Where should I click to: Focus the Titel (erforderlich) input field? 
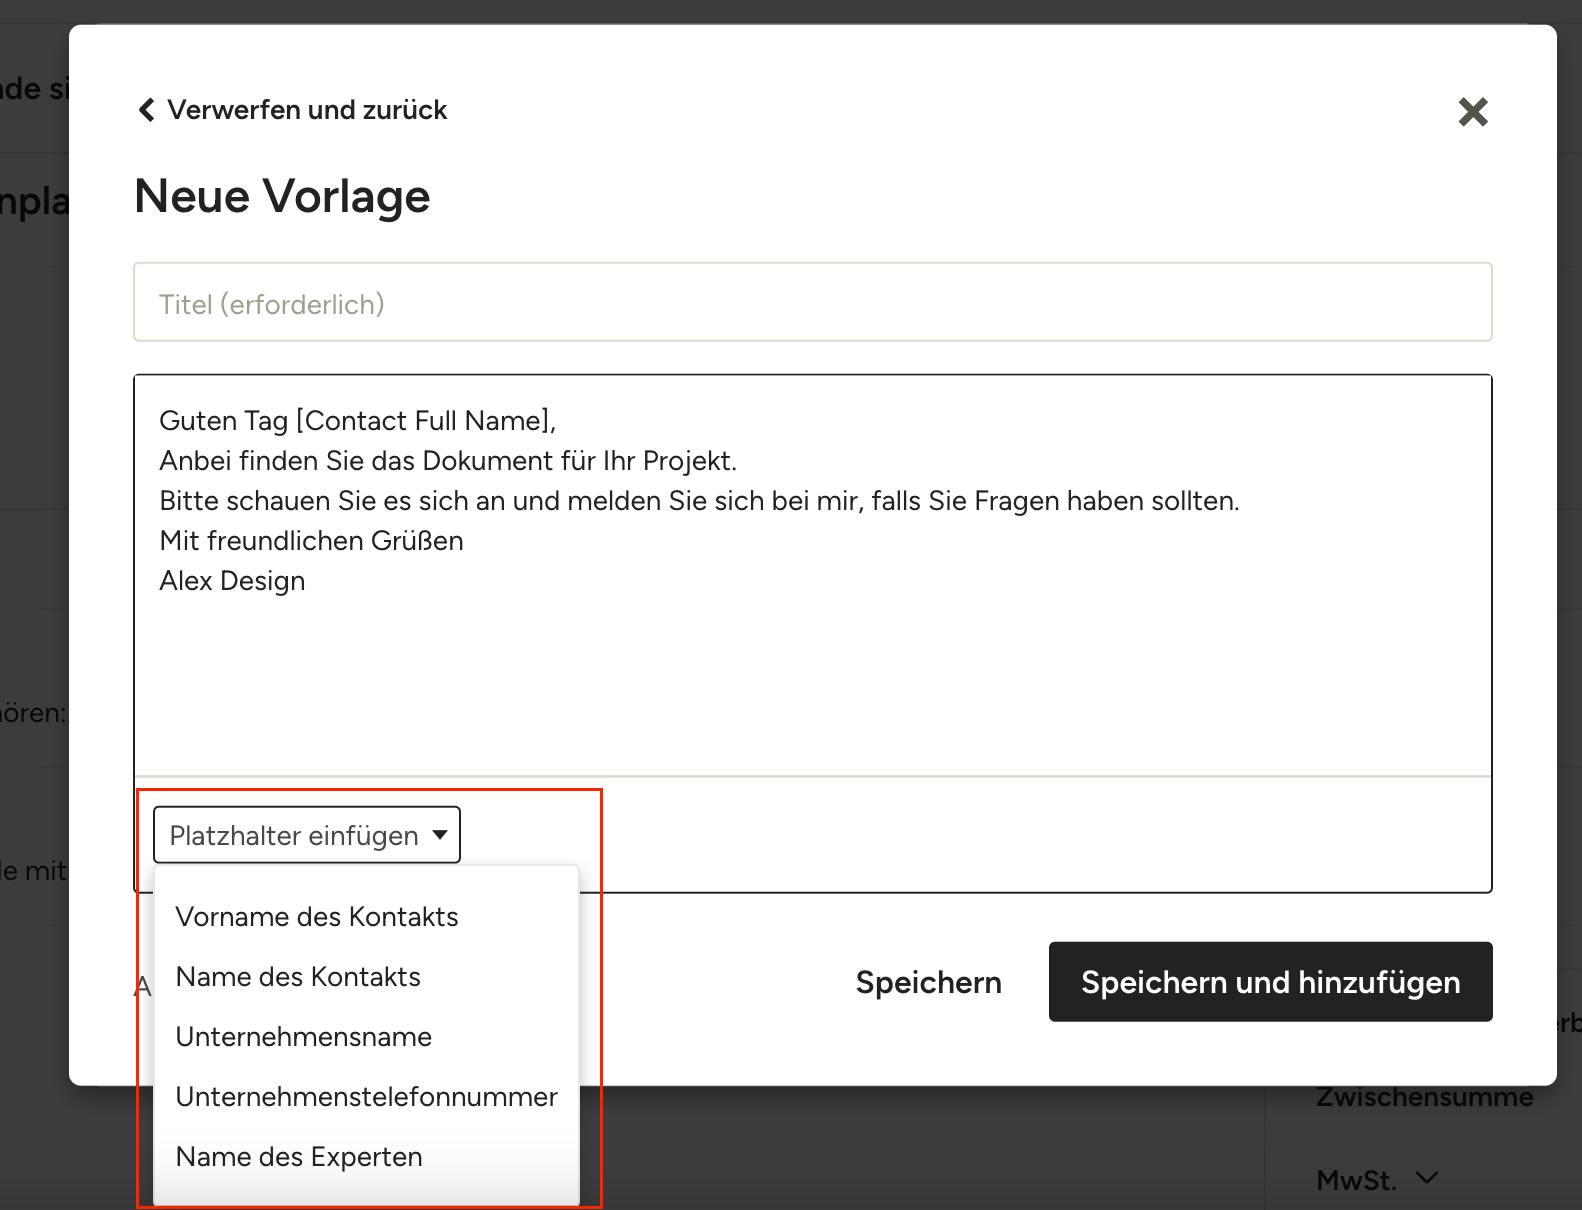(812, 303)
